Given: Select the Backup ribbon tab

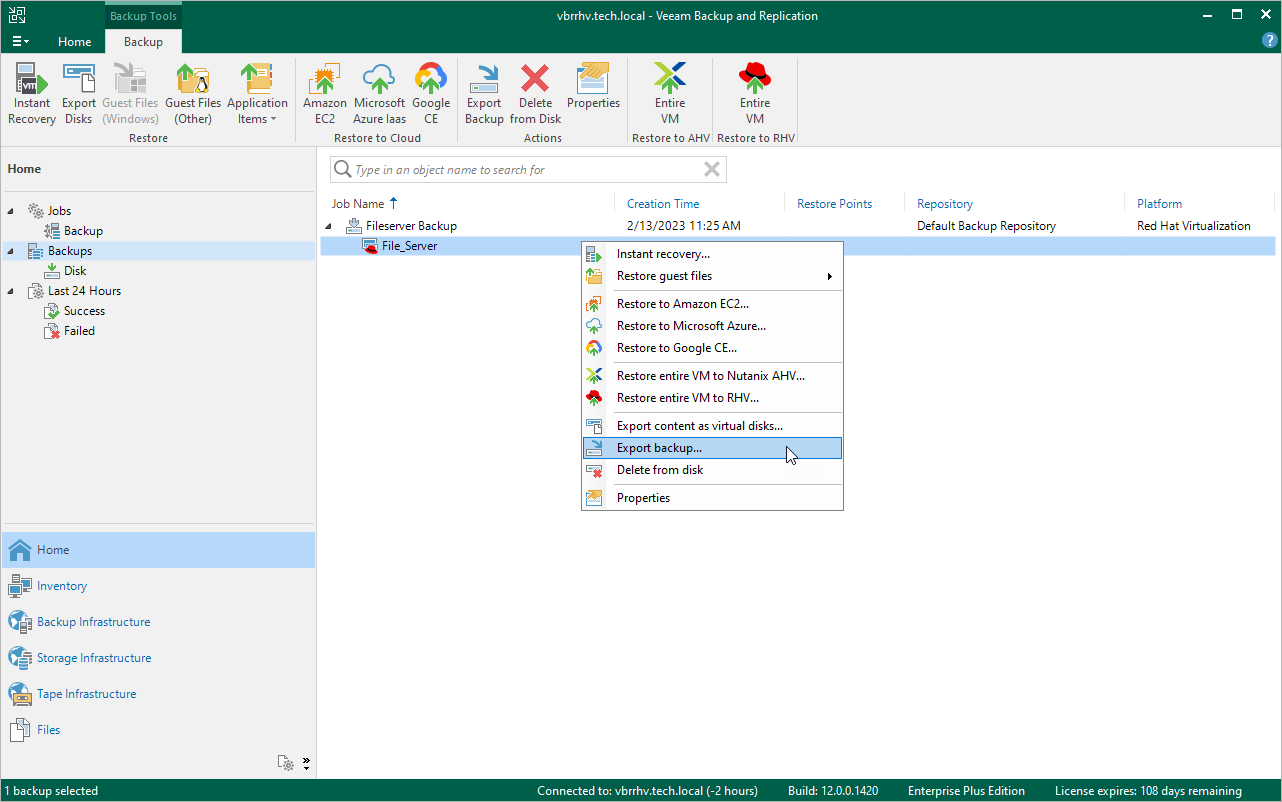Looking at the screenshot, I should tap(143, 42).
